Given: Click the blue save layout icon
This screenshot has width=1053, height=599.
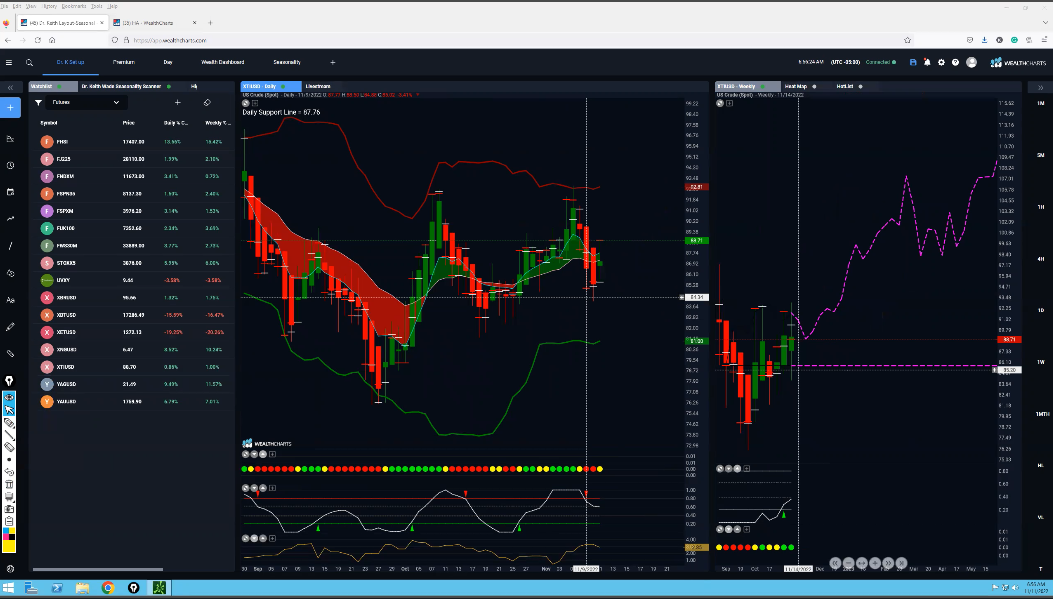Looking at the screenshot, I should [913, 62].
